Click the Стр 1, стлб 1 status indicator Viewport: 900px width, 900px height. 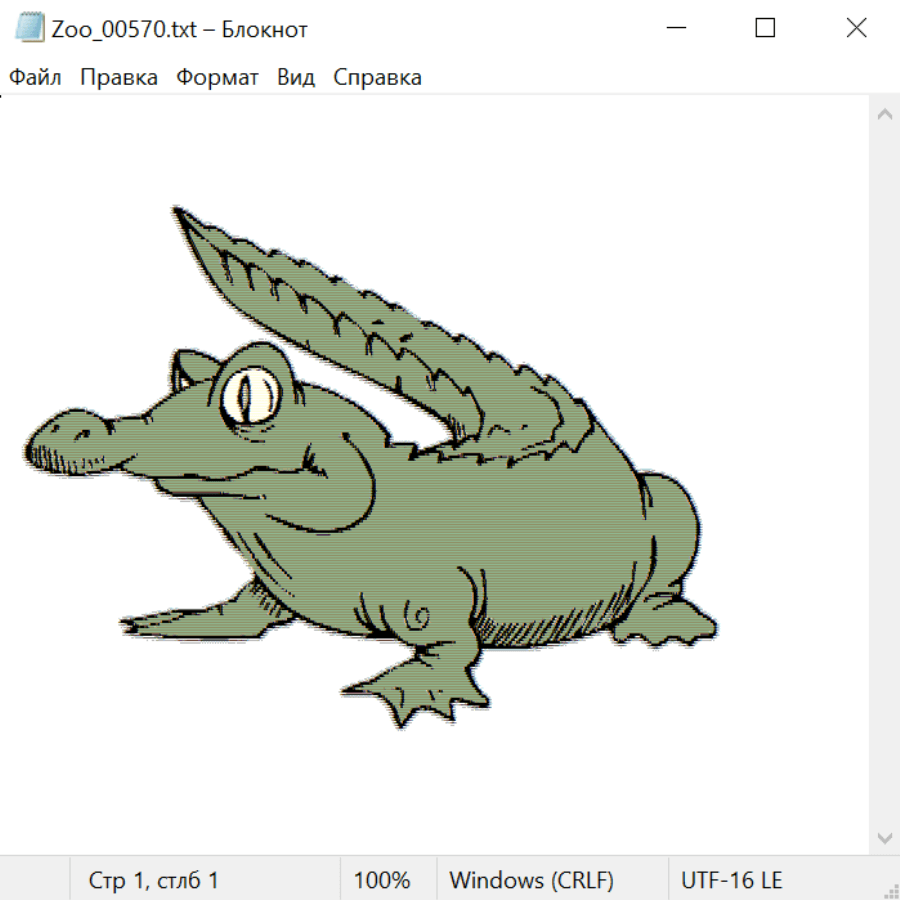click(153, 880)
